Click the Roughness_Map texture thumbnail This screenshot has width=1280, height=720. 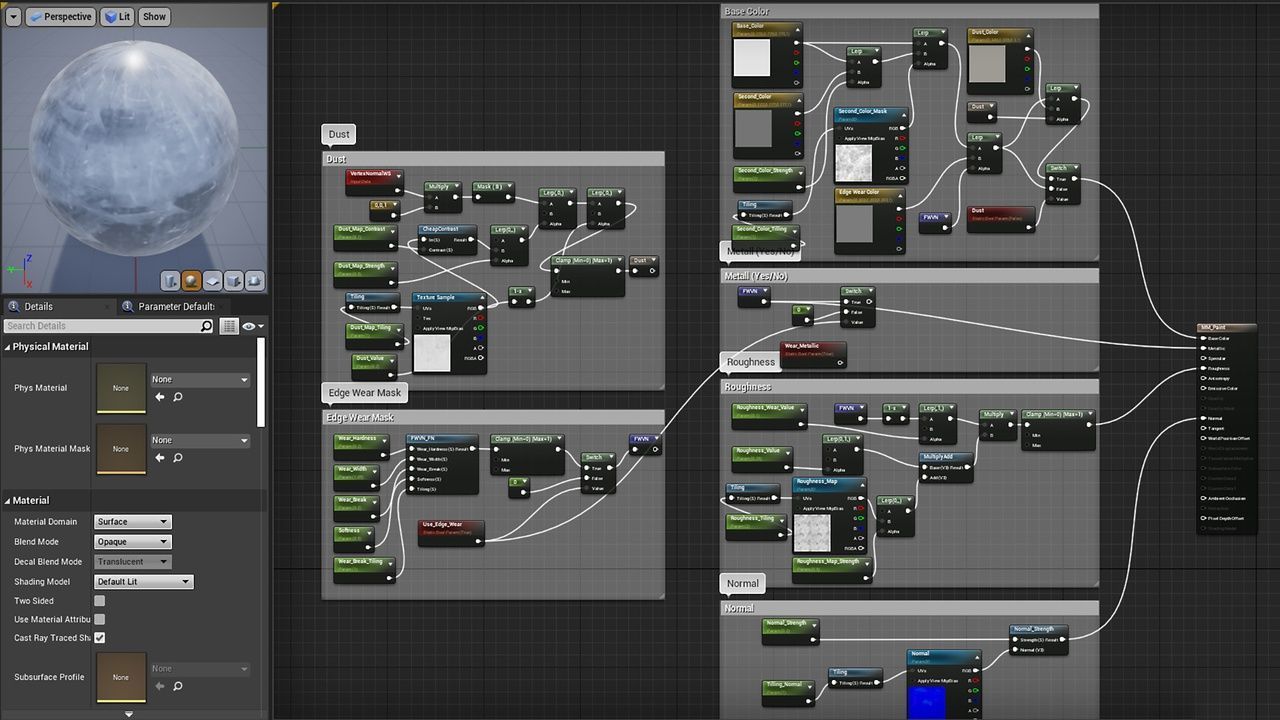(x=812, y=533)
